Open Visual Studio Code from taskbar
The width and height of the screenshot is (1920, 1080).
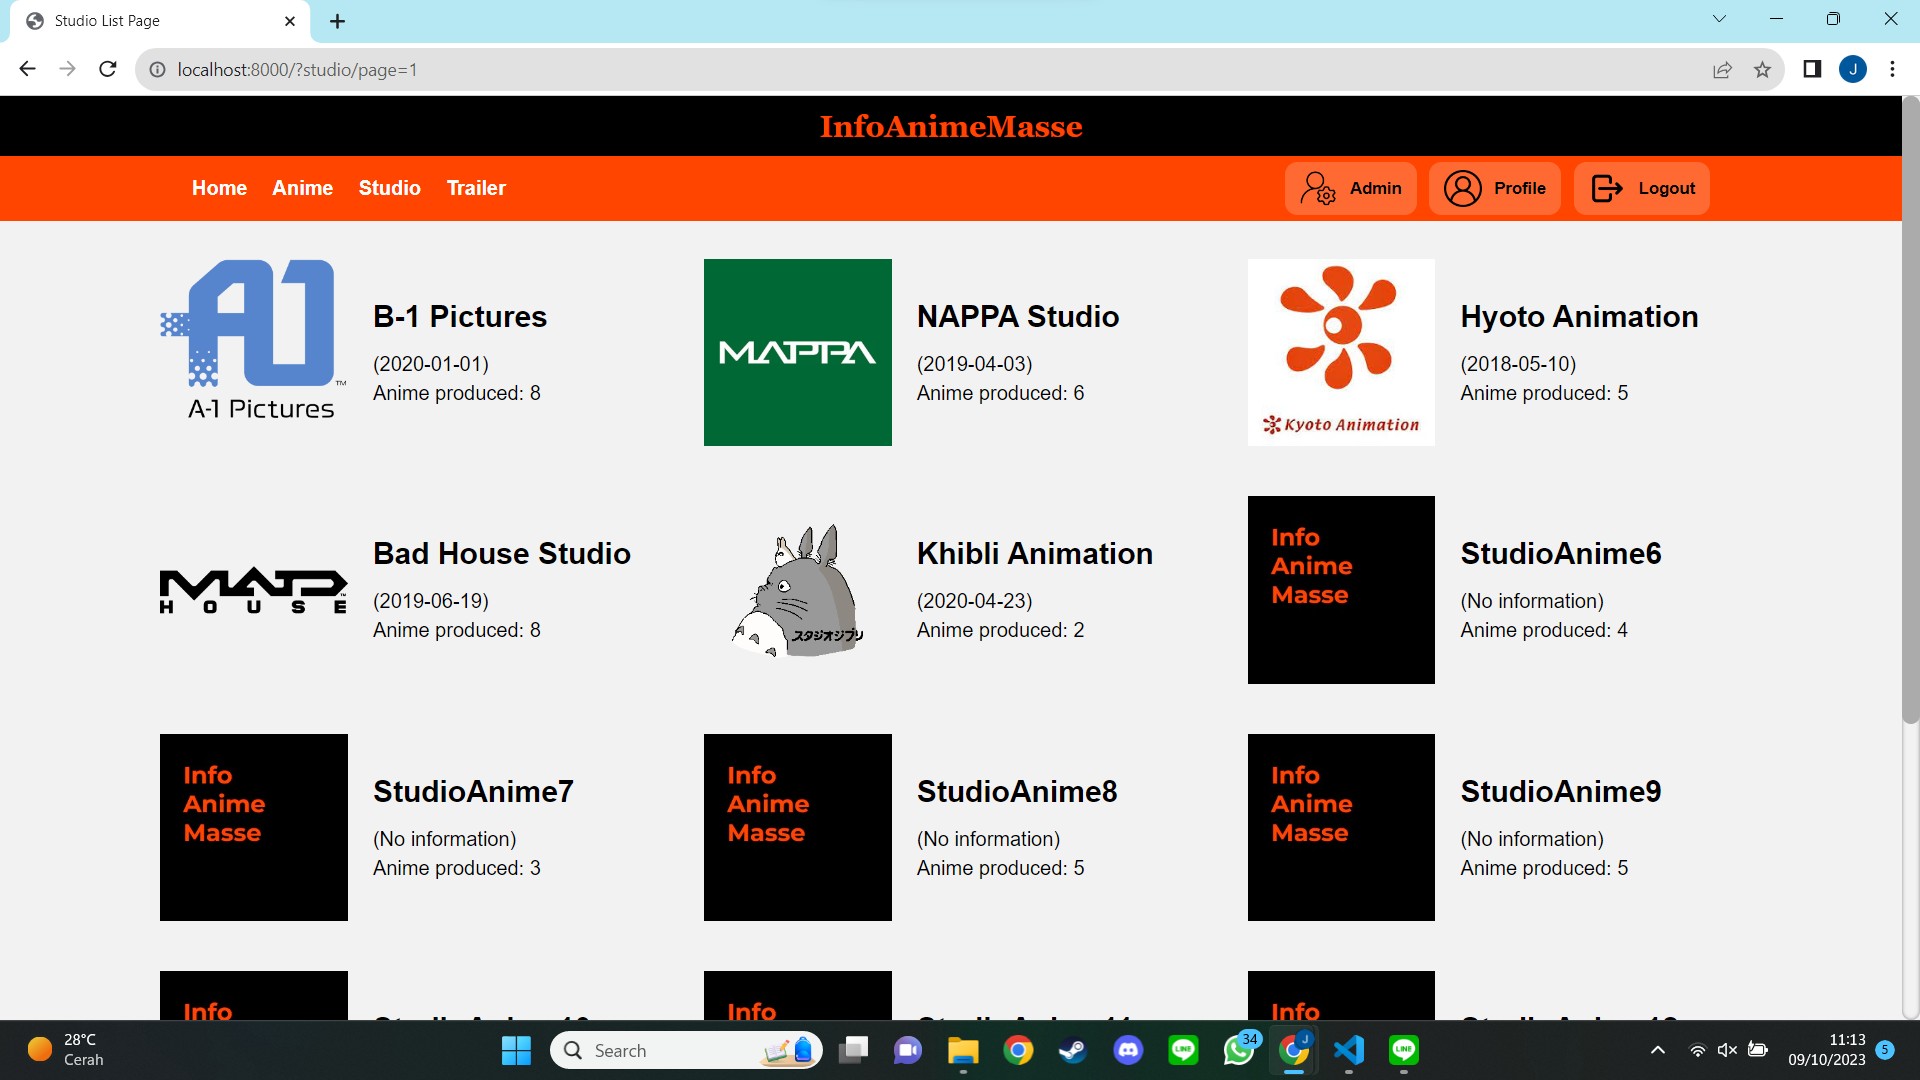tap(1348, 1050)
